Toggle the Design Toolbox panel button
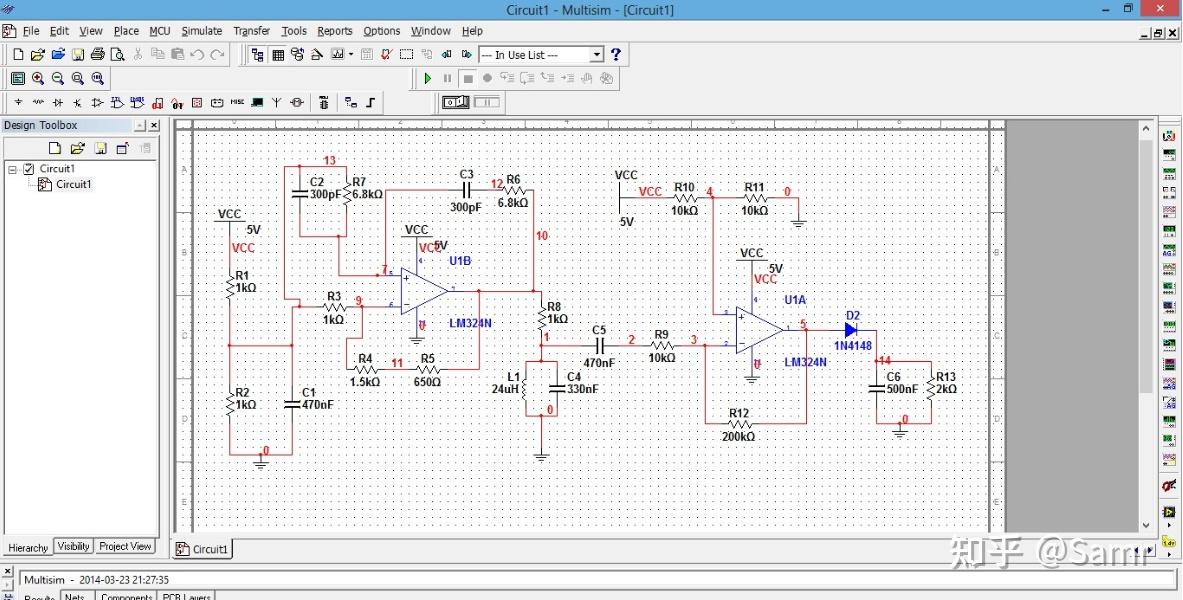Screen dimensions: 1183x600 (258, 55)
